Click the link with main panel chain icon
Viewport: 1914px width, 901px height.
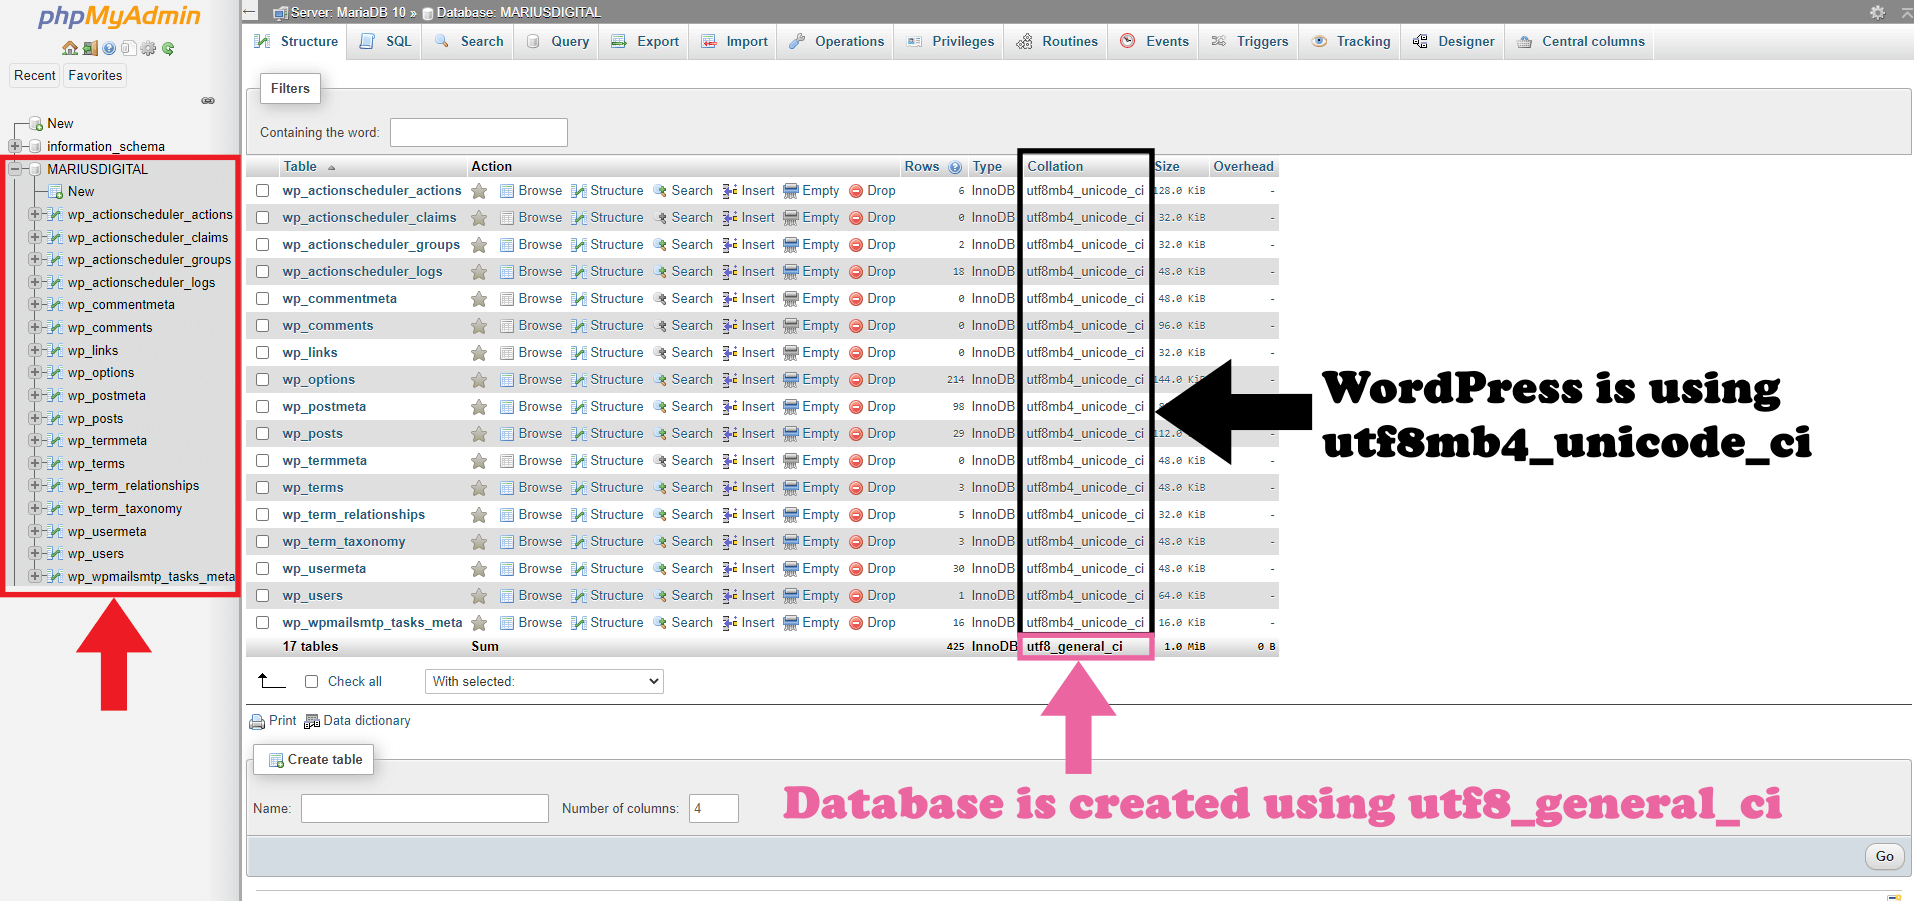[x=208, y=100]
